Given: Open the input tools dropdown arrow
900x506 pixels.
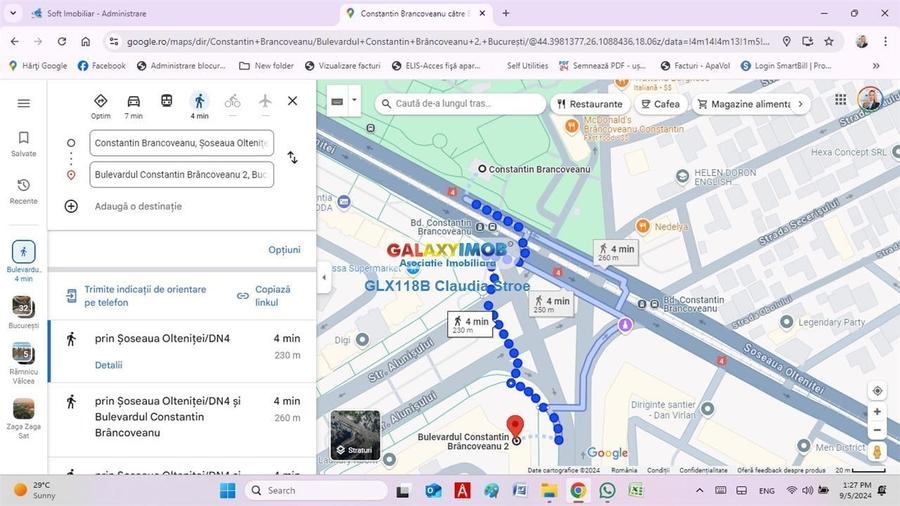Looking at the screenshot, I should [x=354, y=101].
